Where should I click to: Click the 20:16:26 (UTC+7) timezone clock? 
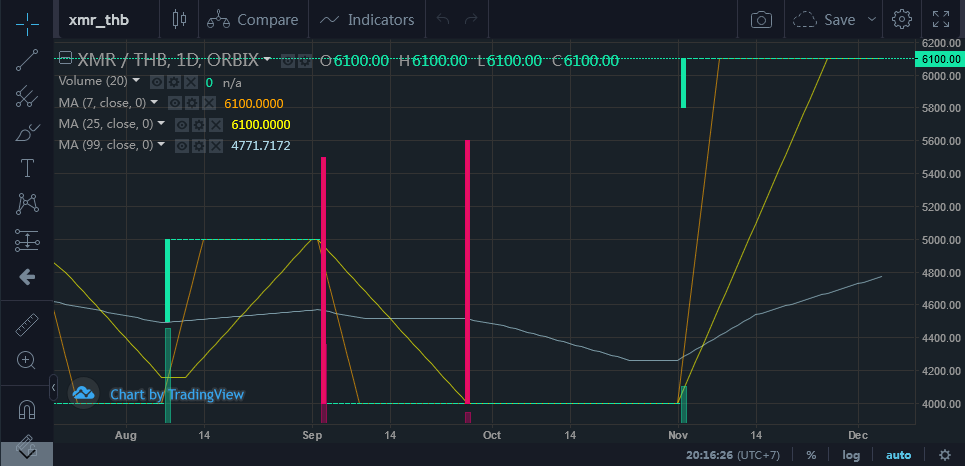click(733, 456)
